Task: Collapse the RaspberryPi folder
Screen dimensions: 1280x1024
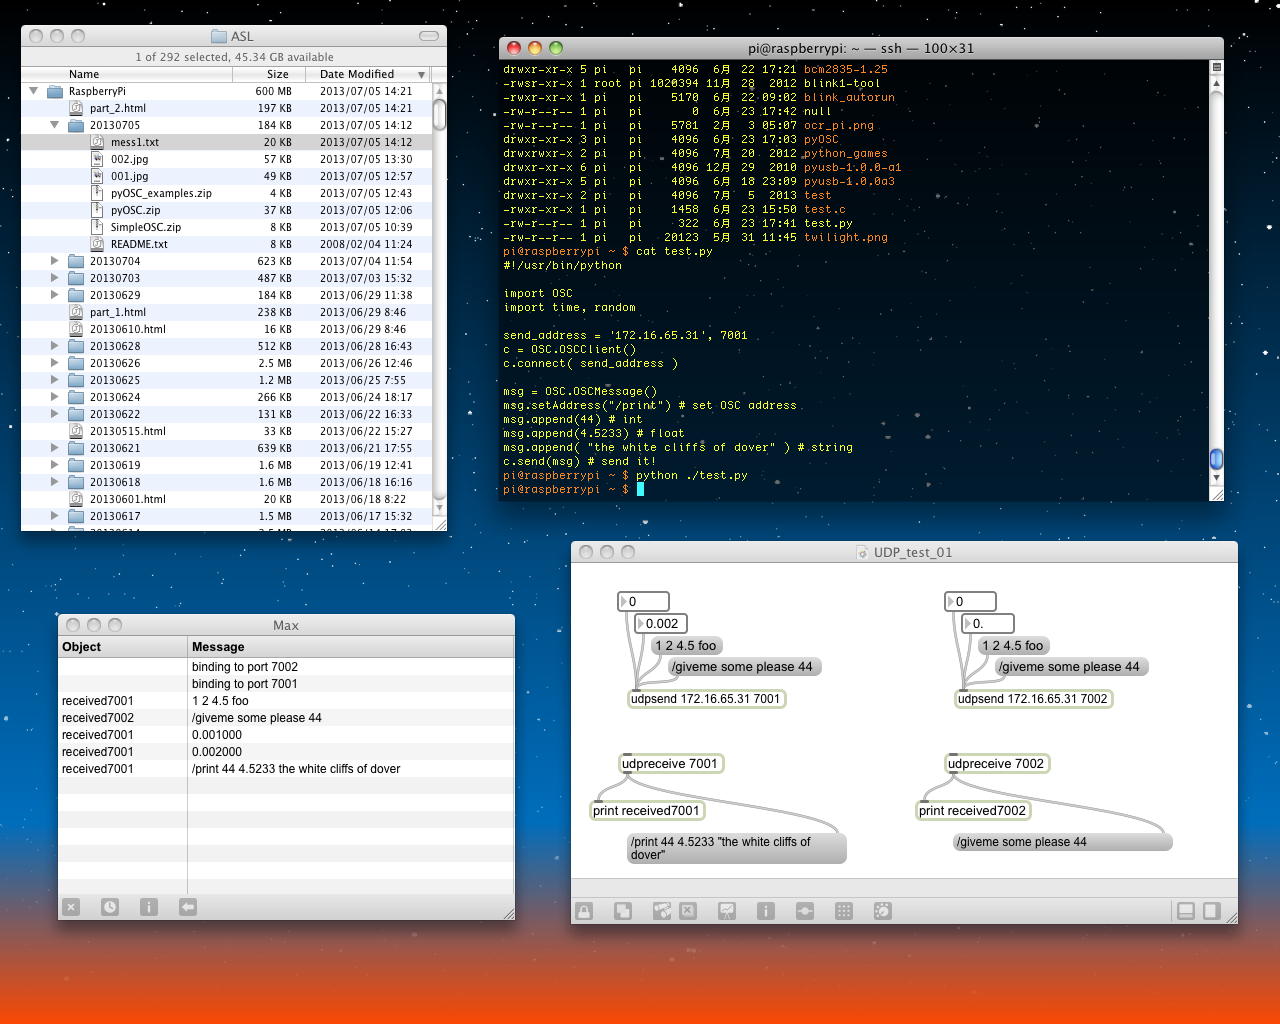Action: 34,91
